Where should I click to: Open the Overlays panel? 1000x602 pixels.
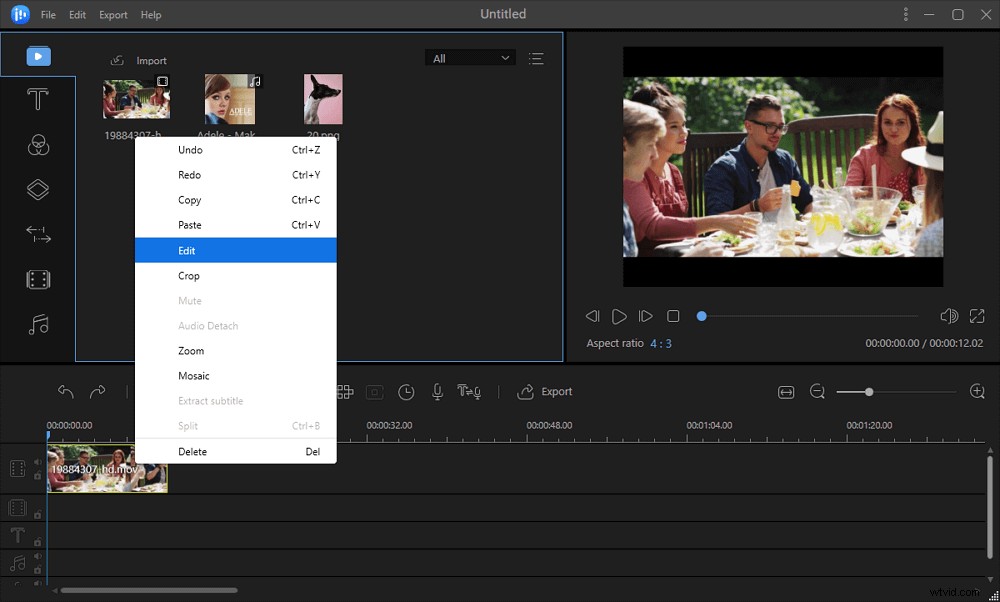tap(38, 189)
